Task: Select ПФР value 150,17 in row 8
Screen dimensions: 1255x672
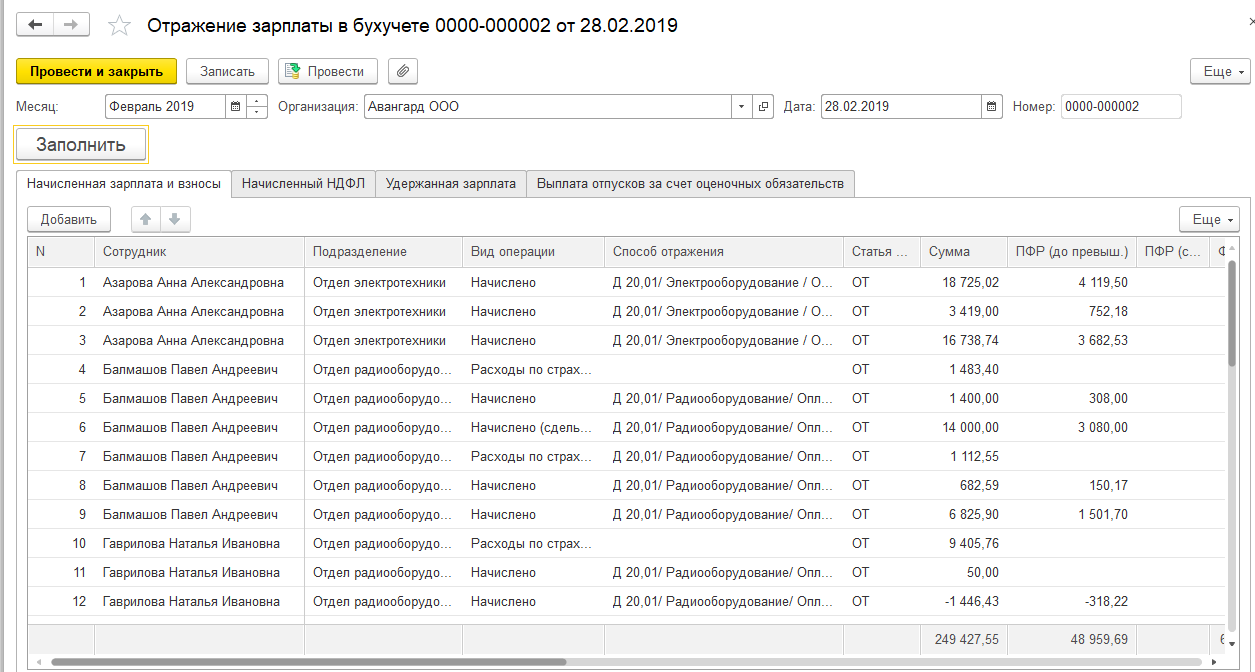Action: pyautogui.click(x=1107, y=486)
